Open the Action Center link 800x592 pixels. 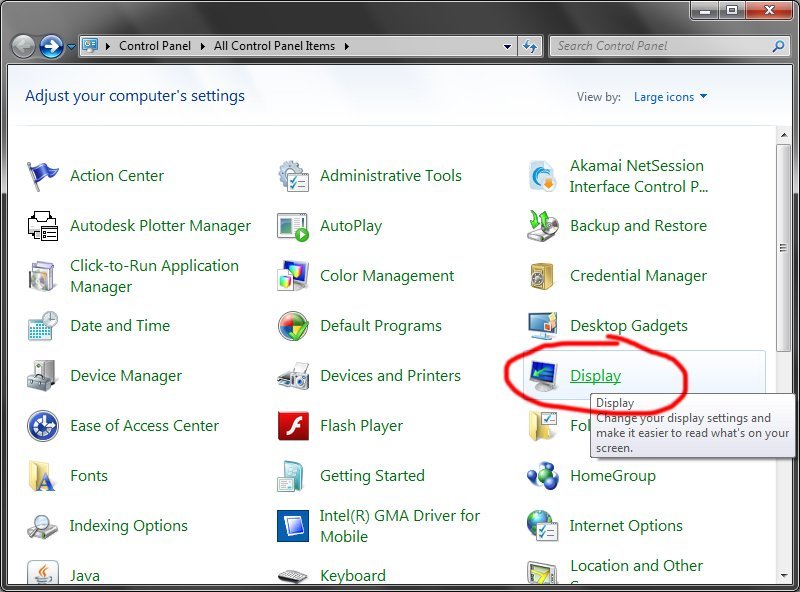[117, 176]
